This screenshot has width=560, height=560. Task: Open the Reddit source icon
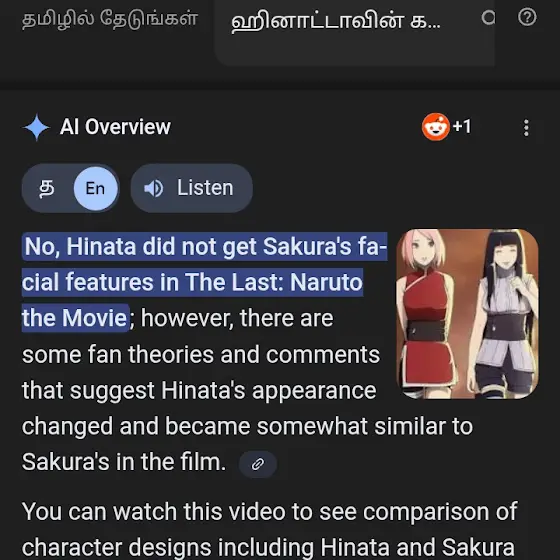coord(435,127)
